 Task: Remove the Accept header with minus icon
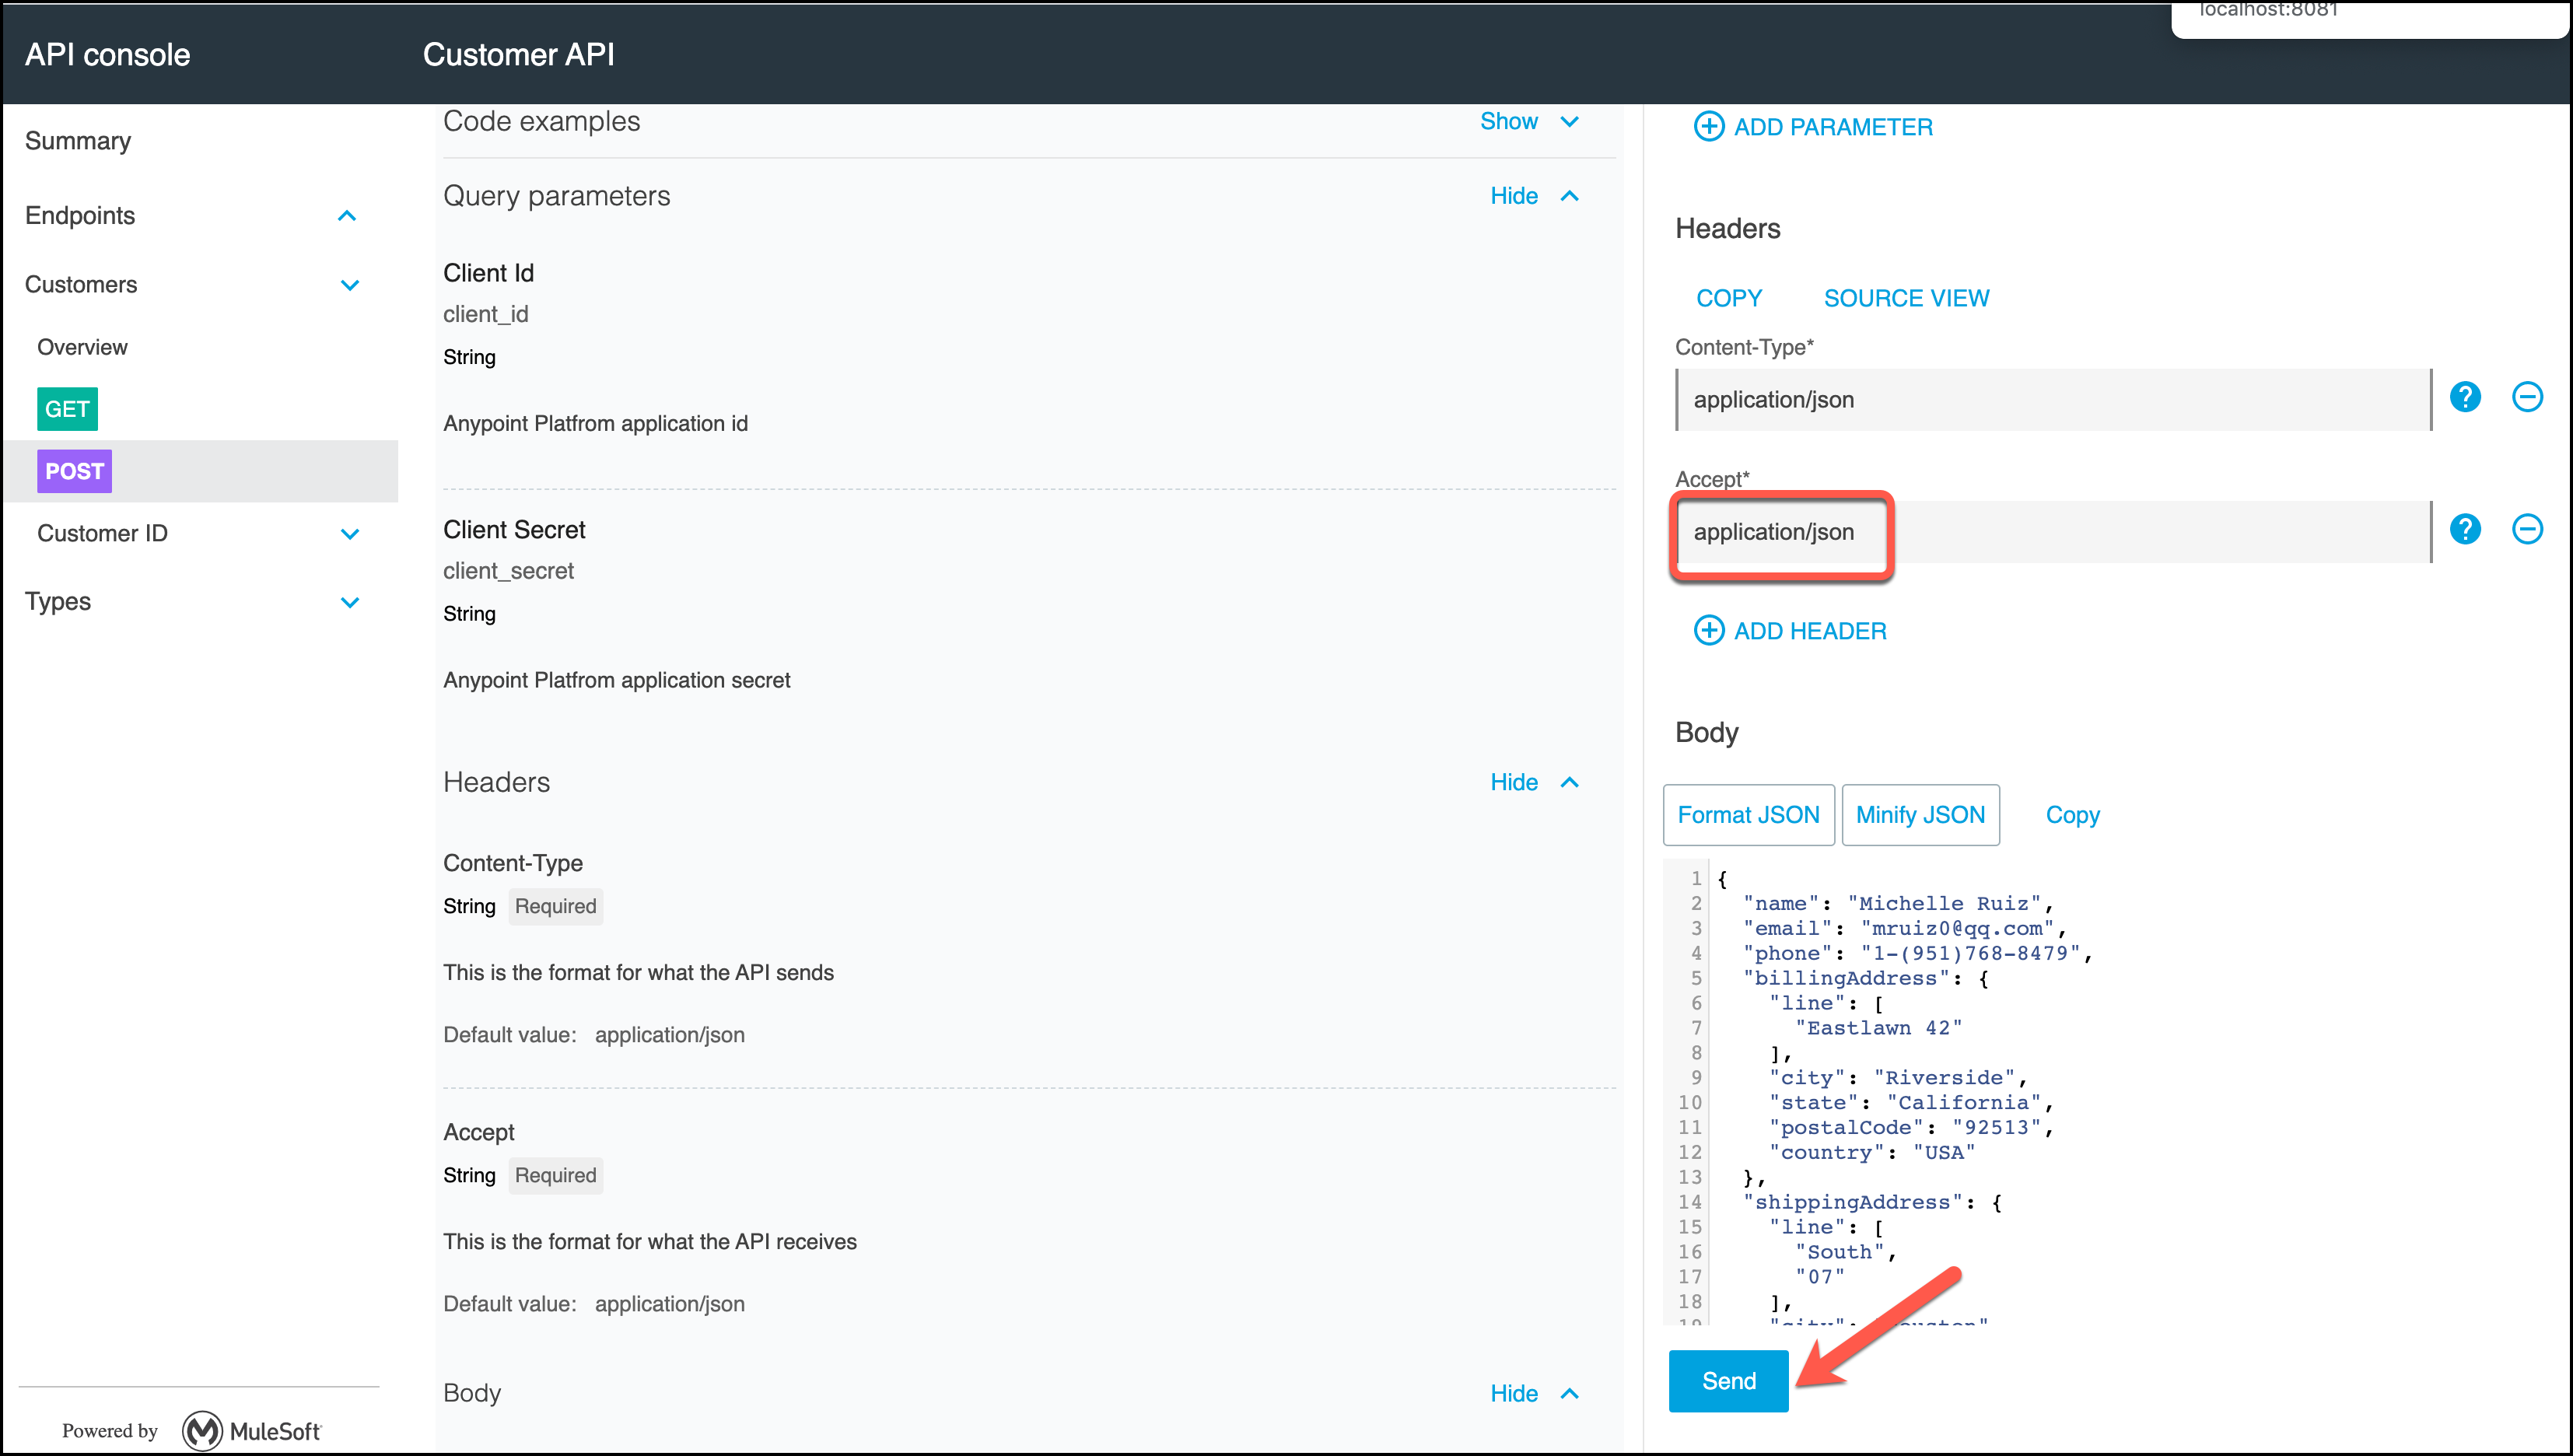pos(2527,529)
